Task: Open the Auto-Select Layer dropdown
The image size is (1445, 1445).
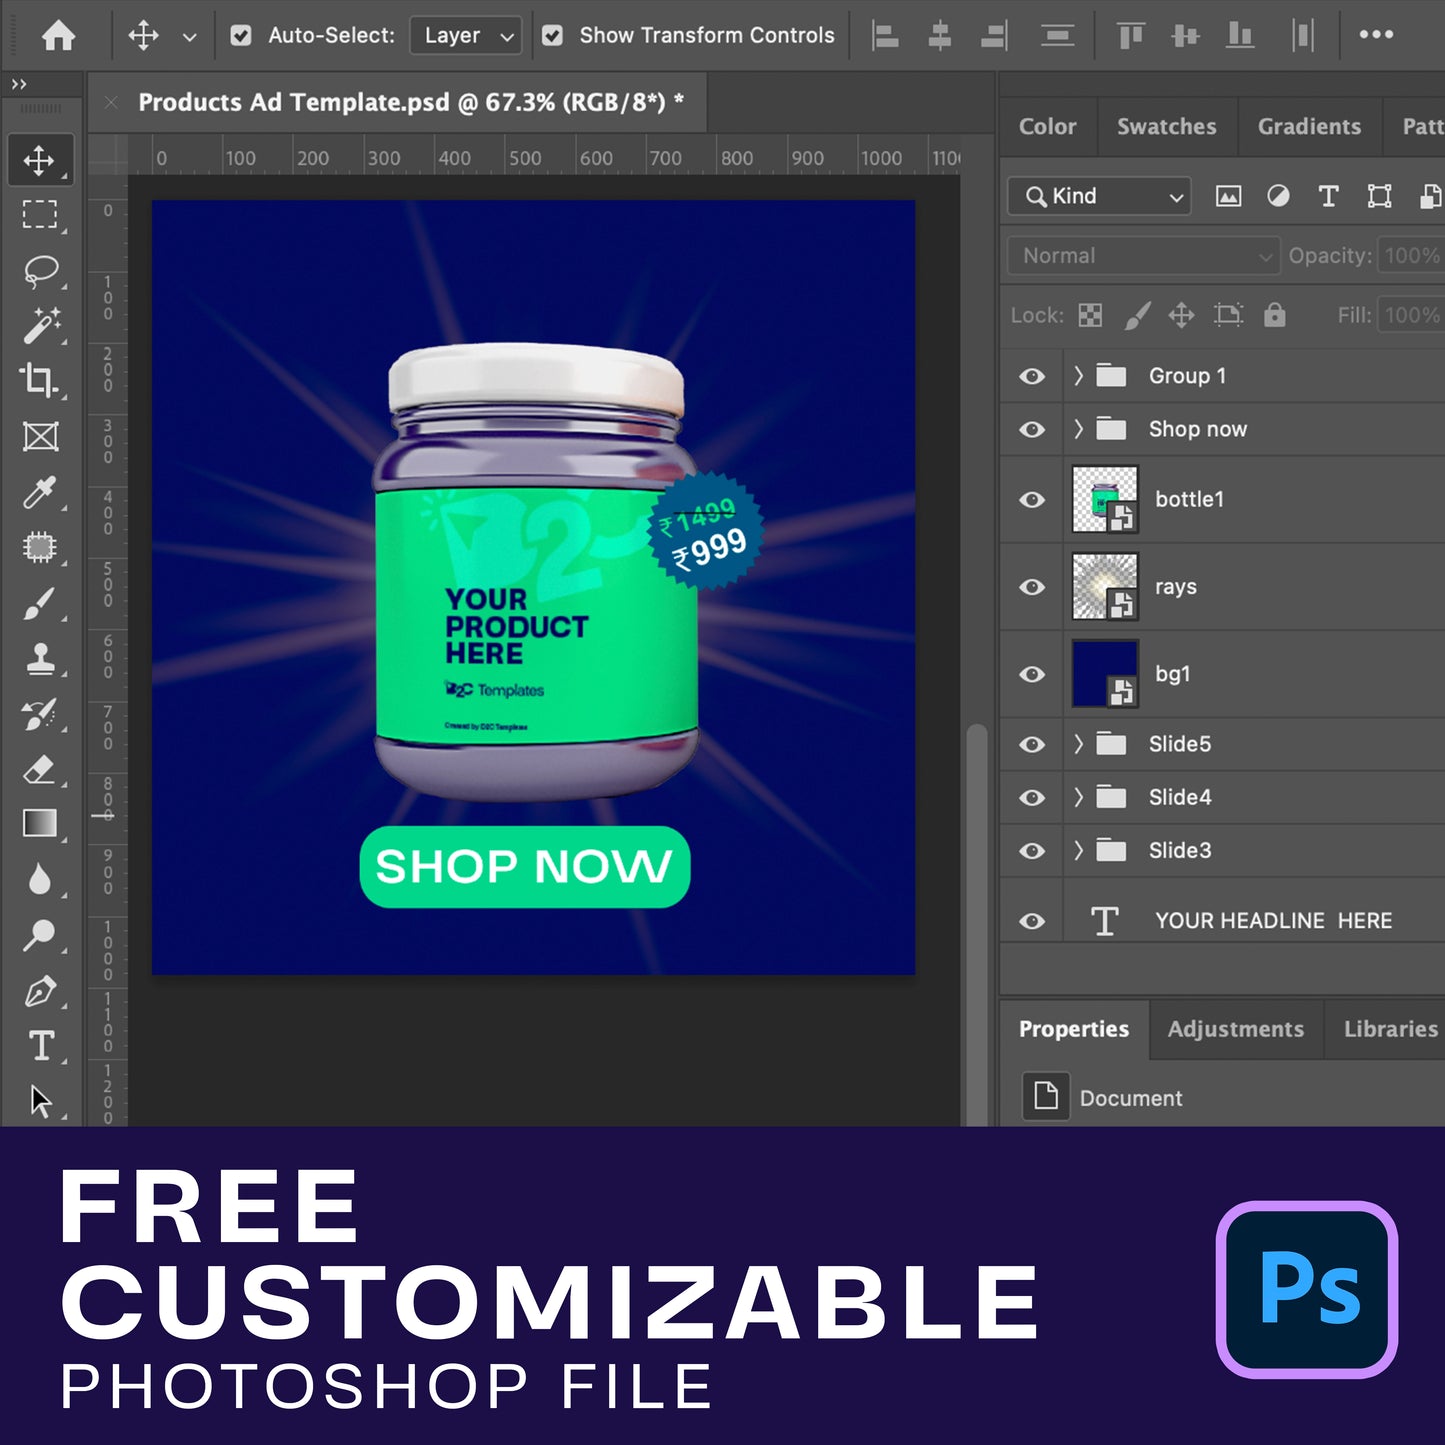Action: [x=467, y=36]
